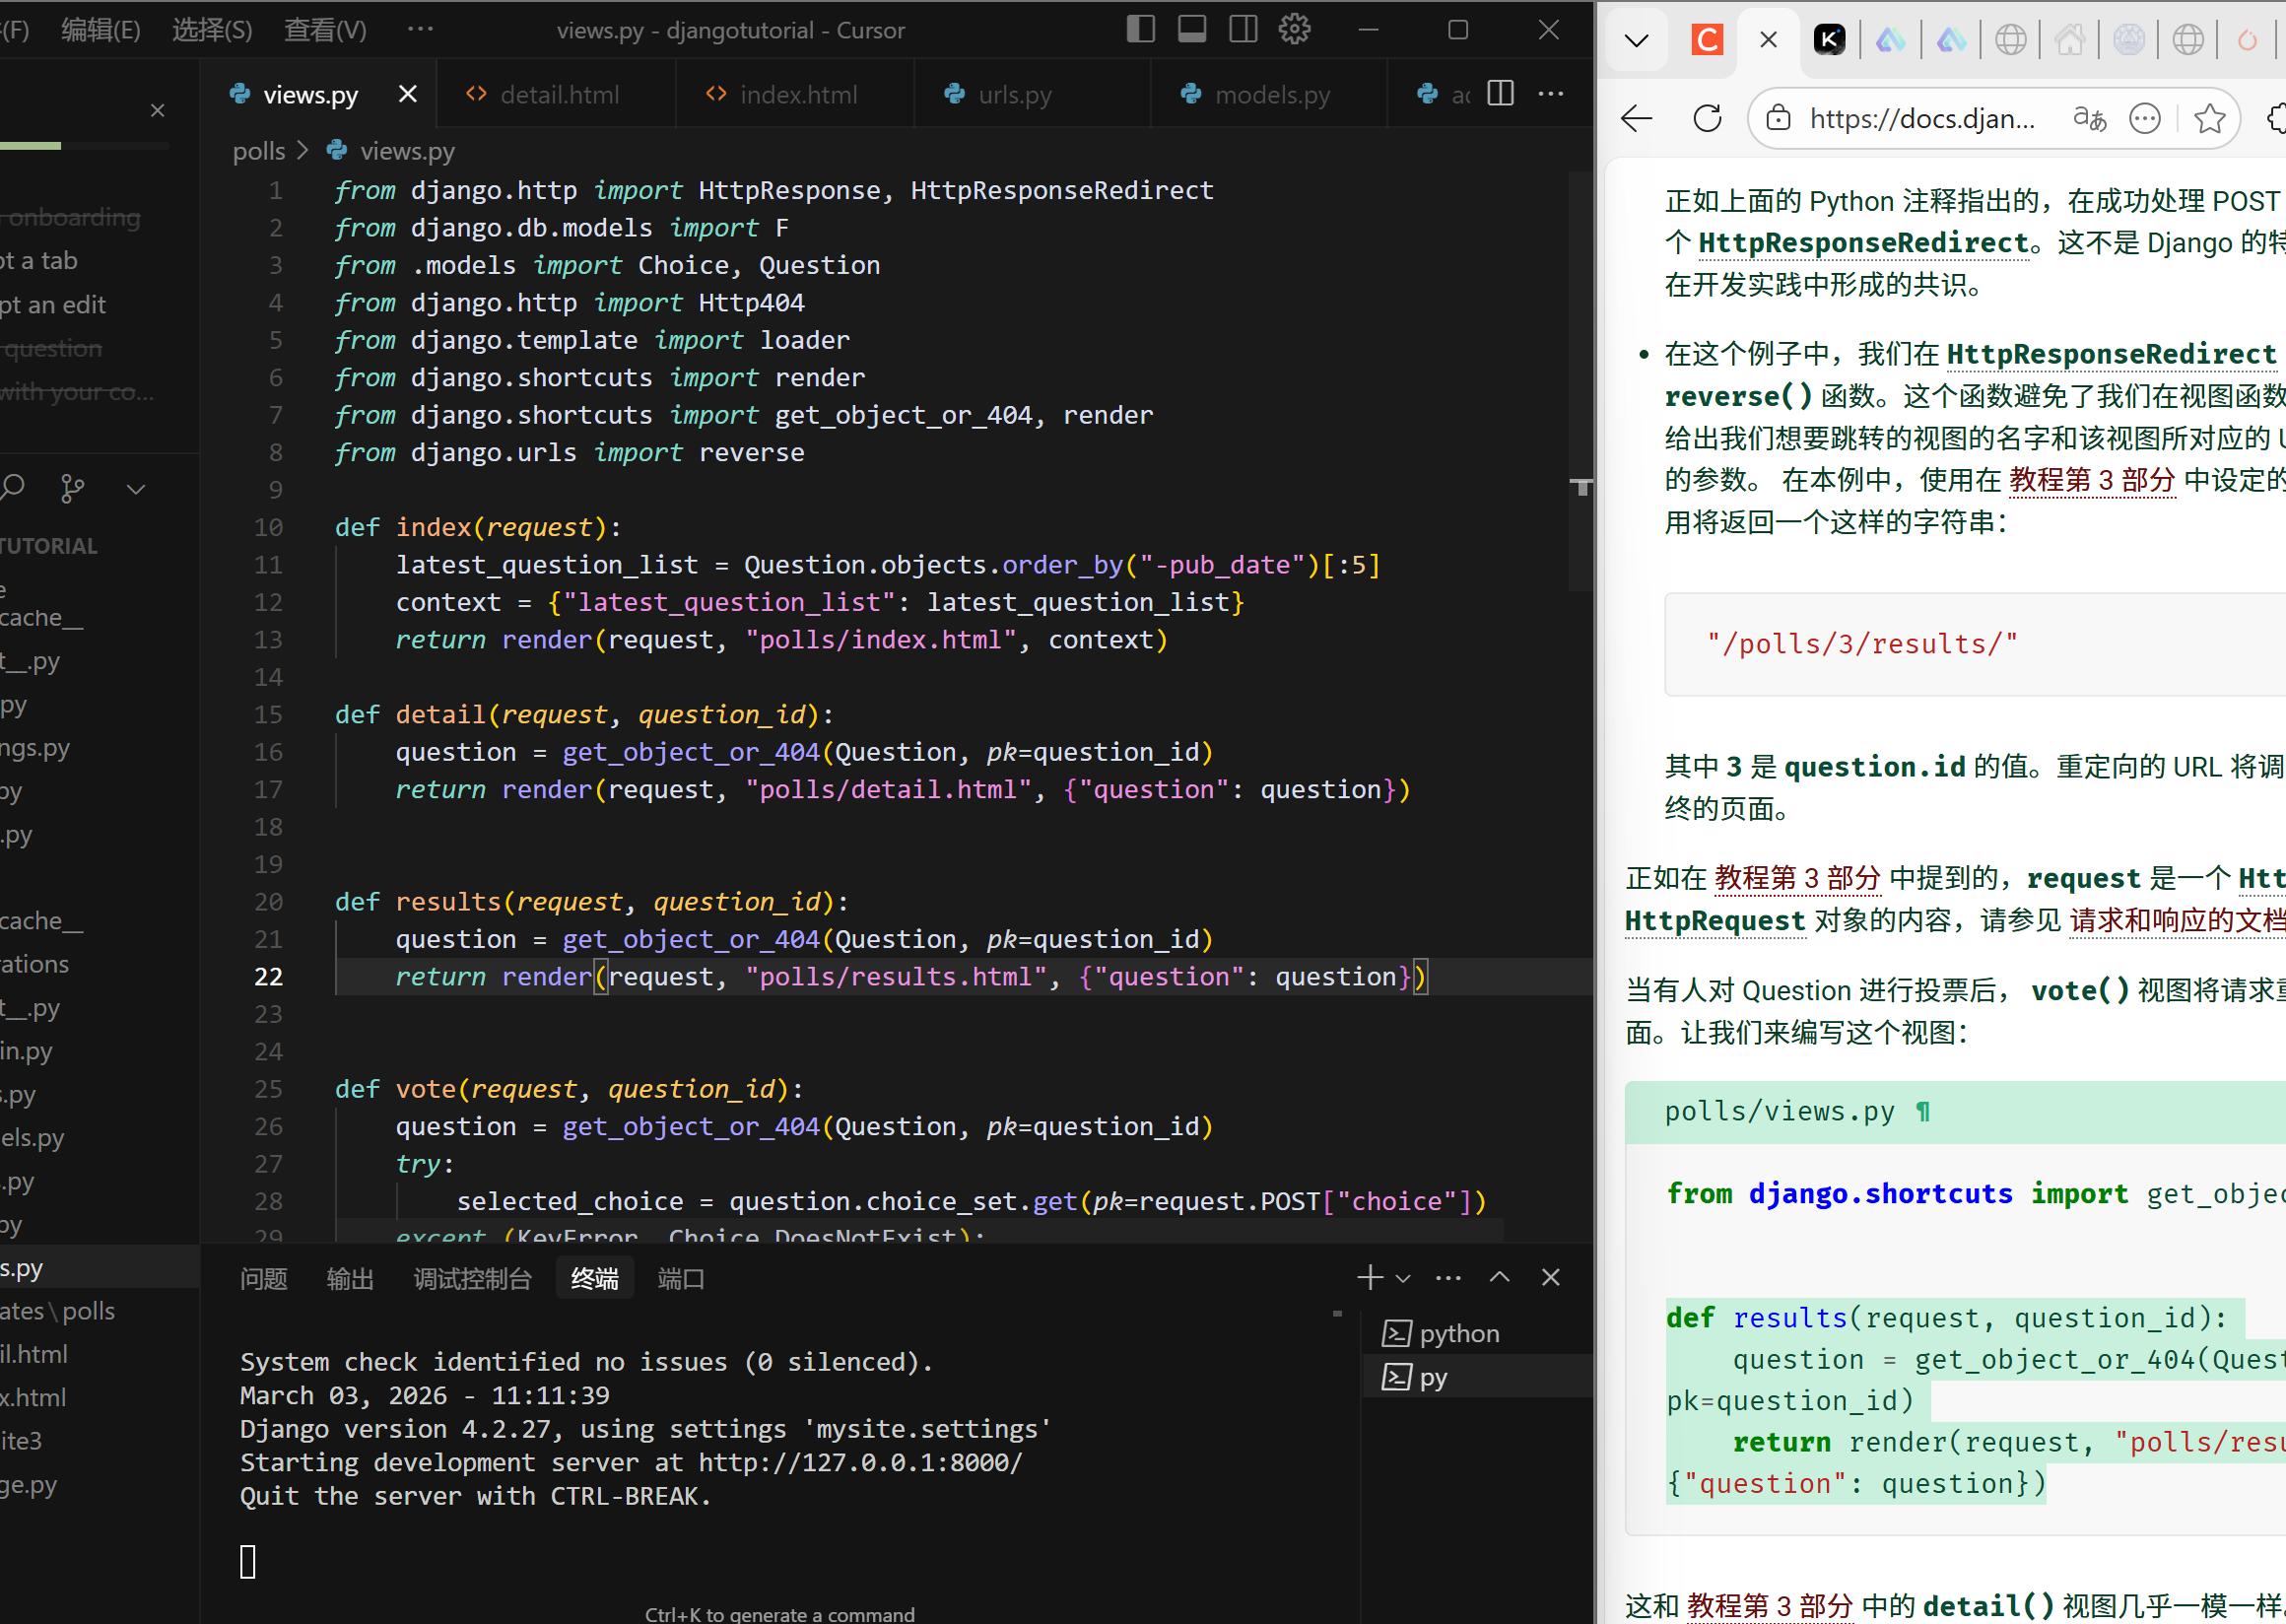
Task: Select the python terminal entry
Action: pos(1458,1333)
